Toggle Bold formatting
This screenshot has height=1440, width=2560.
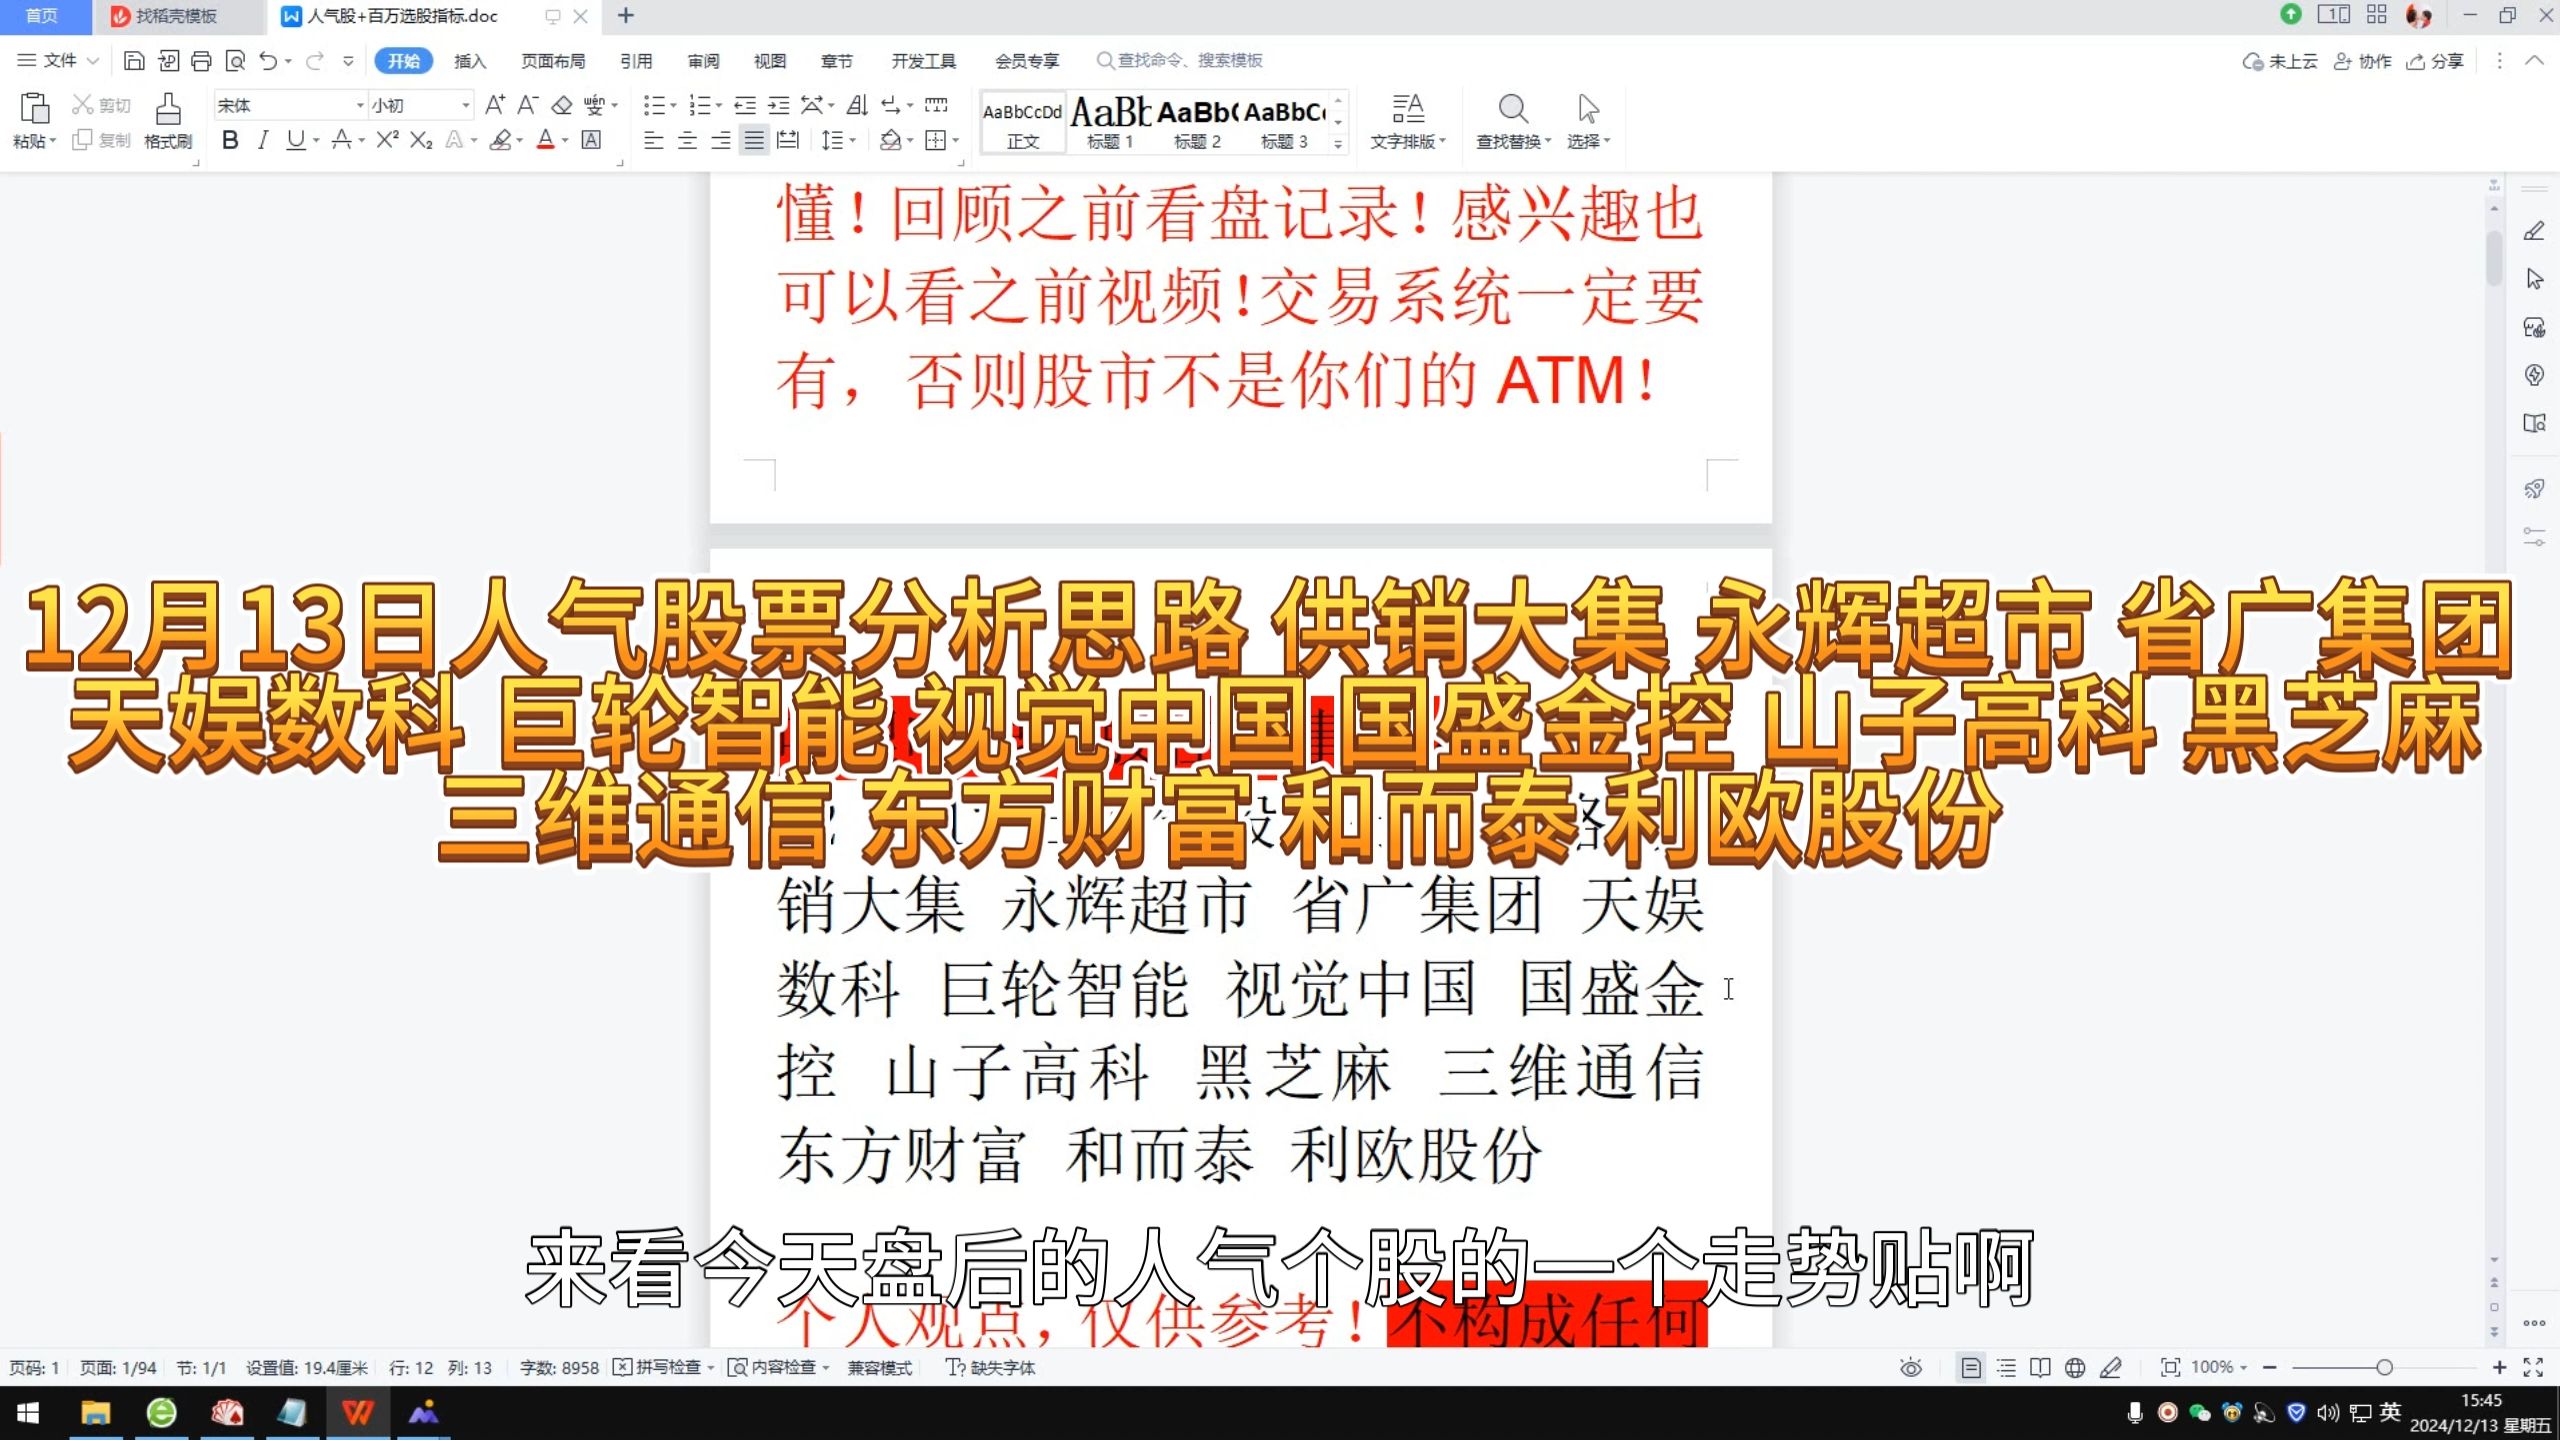pyautogui.click(x=230, y=140)
